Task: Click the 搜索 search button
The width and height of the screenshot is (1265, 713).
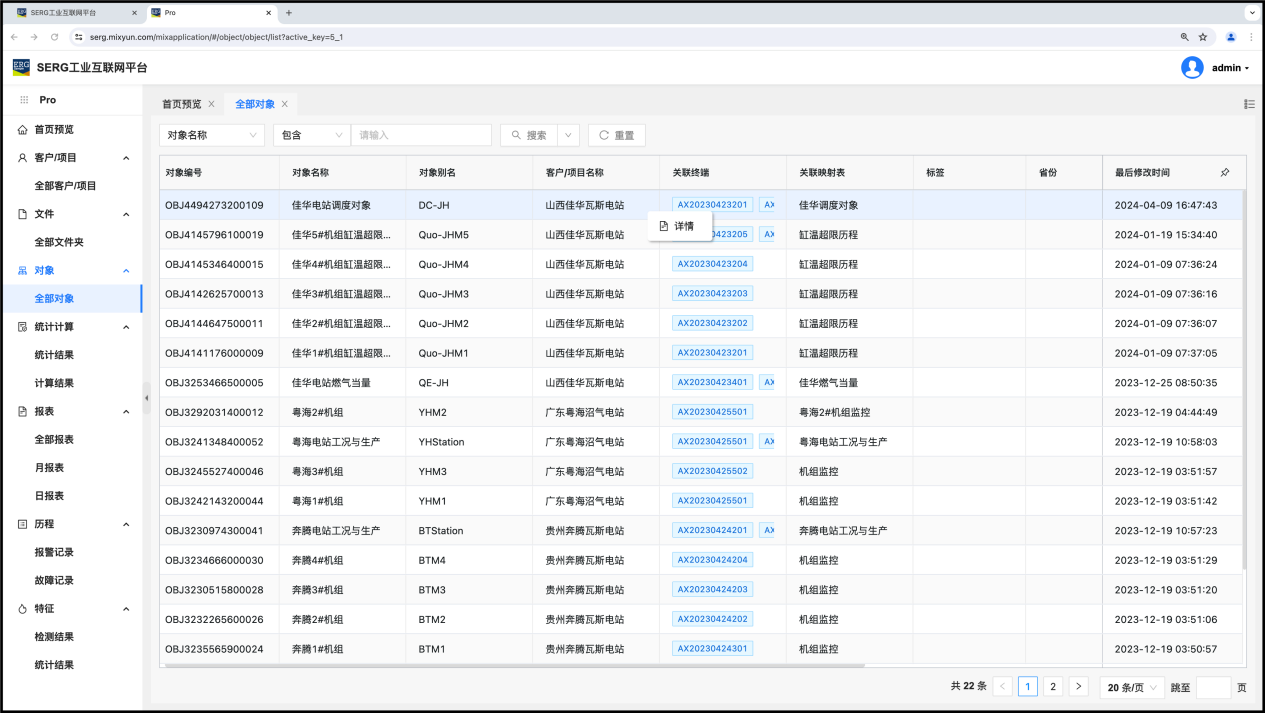Action: tap(528, 135)
